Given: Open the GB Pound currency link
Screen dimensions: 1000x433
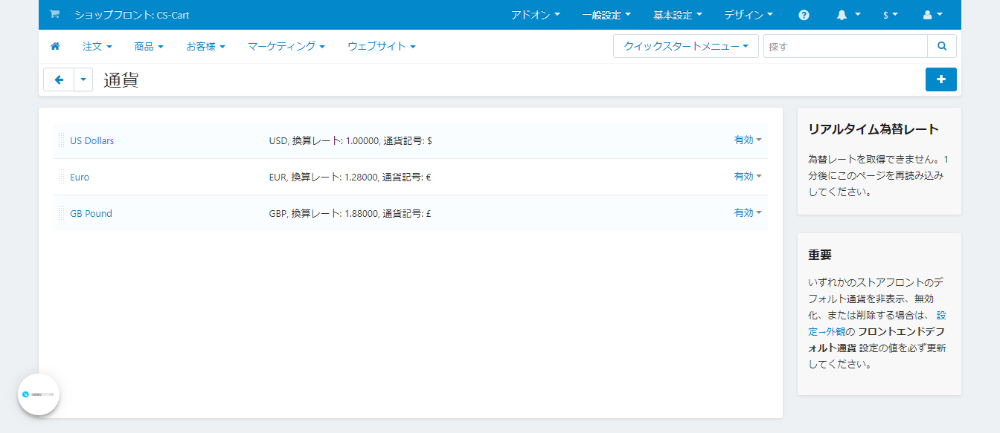Looking at the screenshot, I should 91,213.
